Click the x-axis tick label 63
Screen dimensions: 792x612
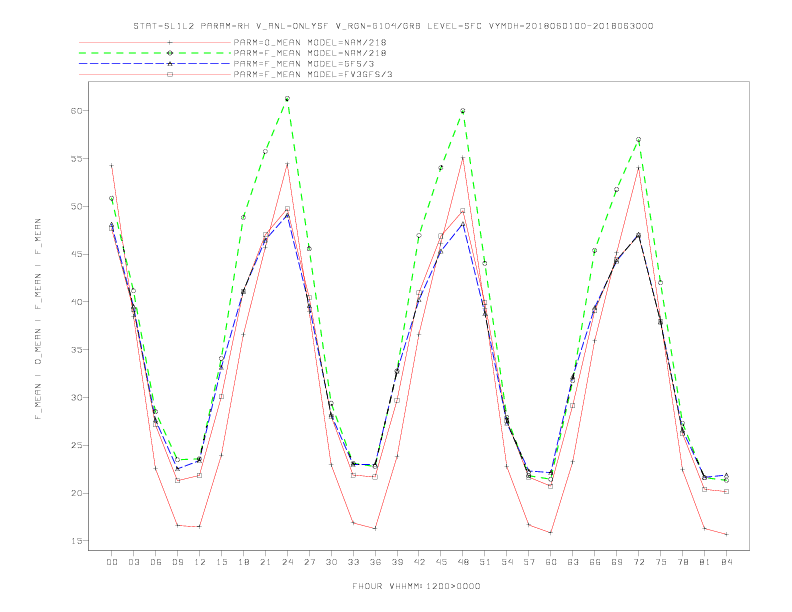[573, 562]
